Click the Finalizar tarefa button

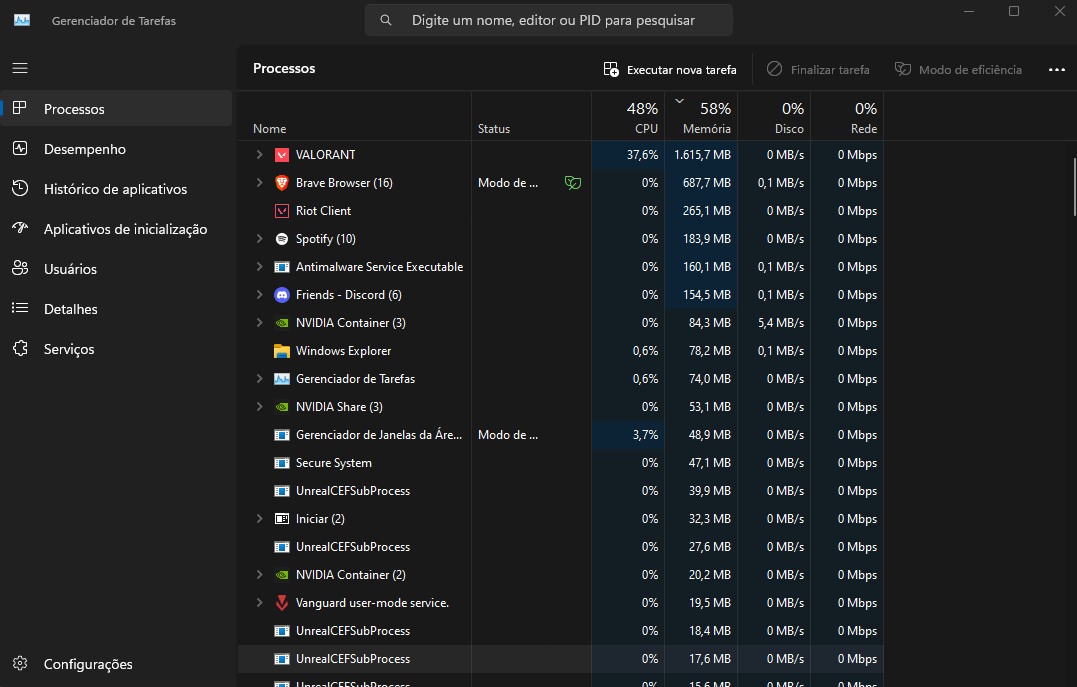coord(818,69)
